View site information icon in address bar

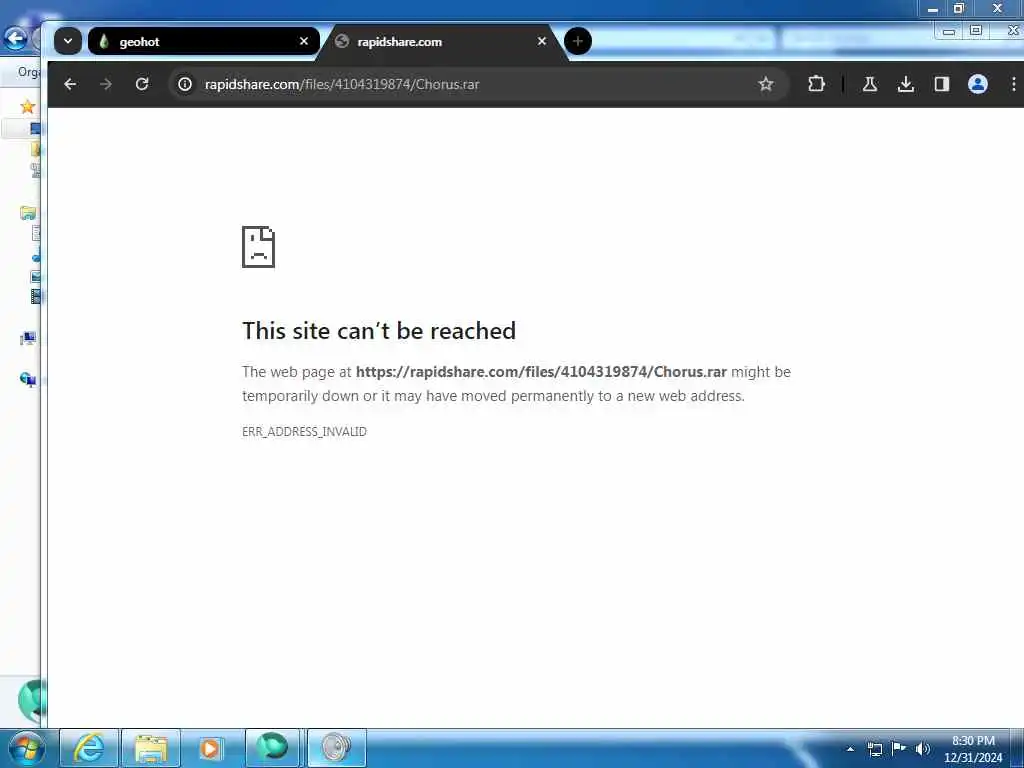coord(185,84)
